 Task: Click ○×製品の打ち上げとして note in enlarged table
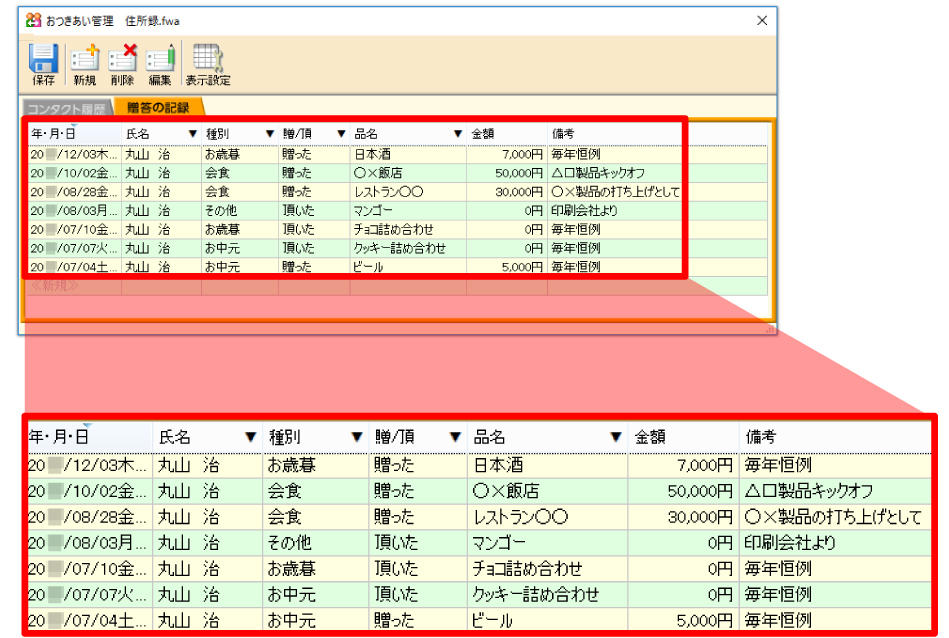coord(833,517)
